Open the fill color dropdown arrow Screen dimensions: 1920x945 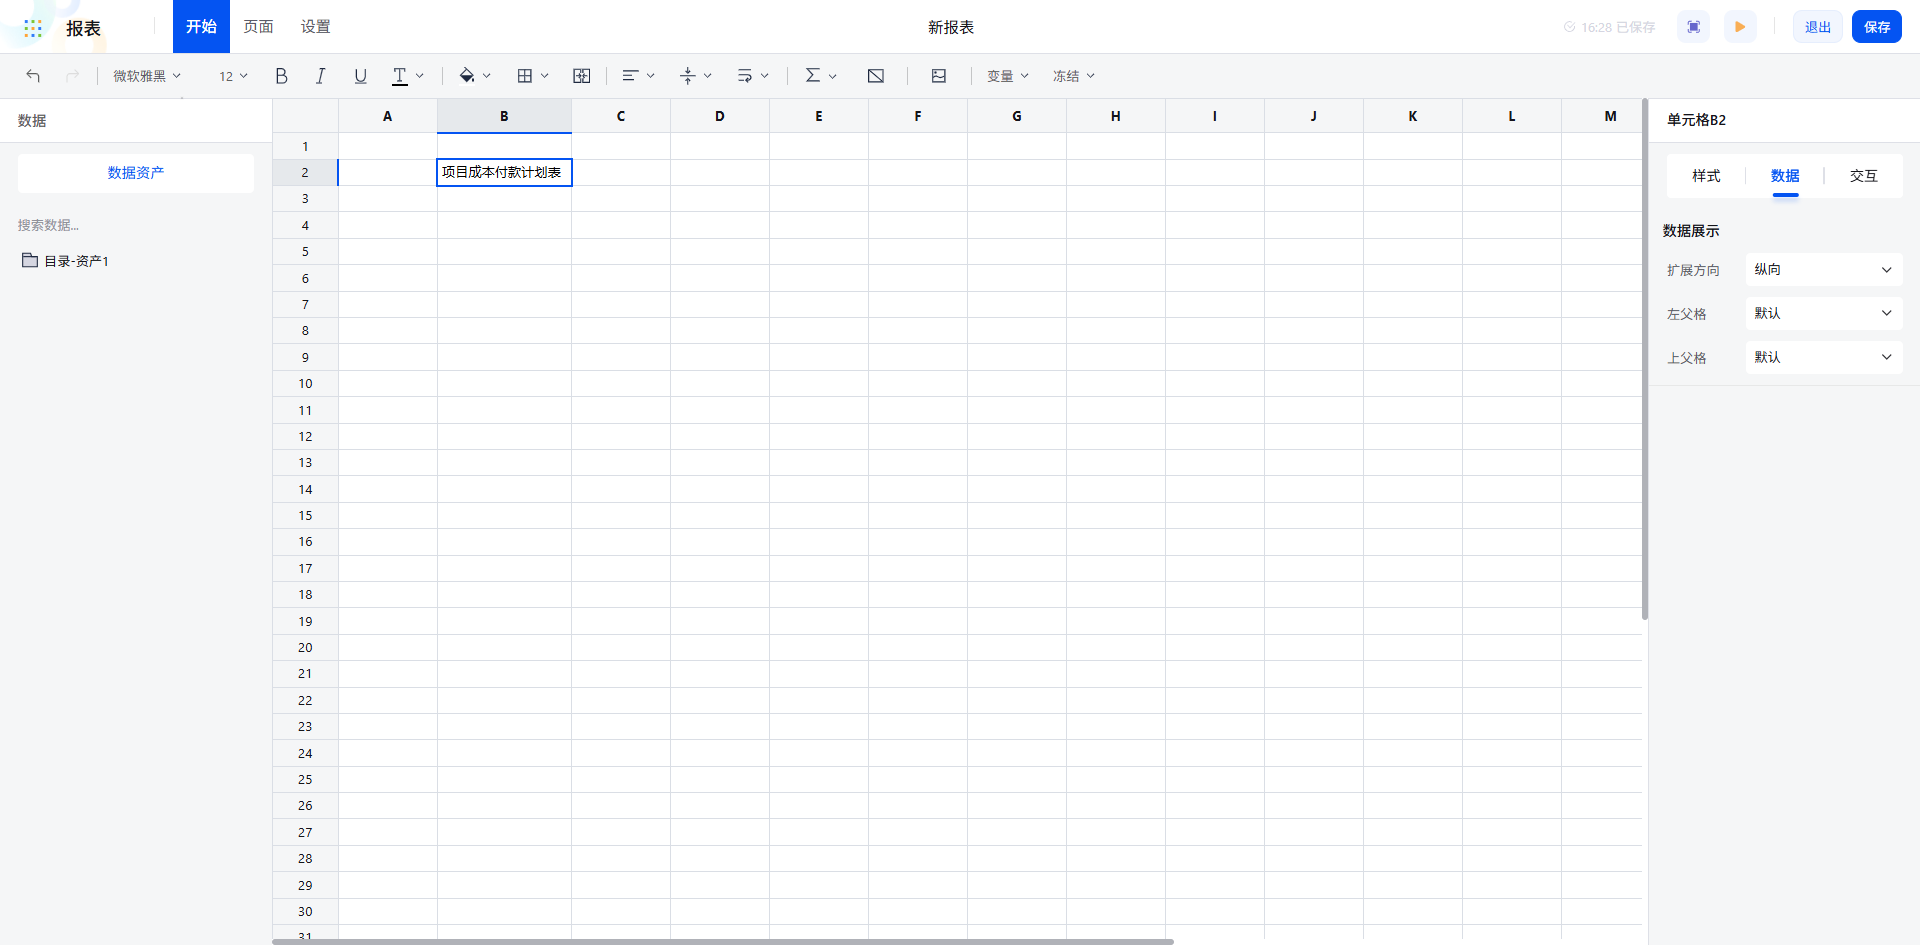click(487, 76)
